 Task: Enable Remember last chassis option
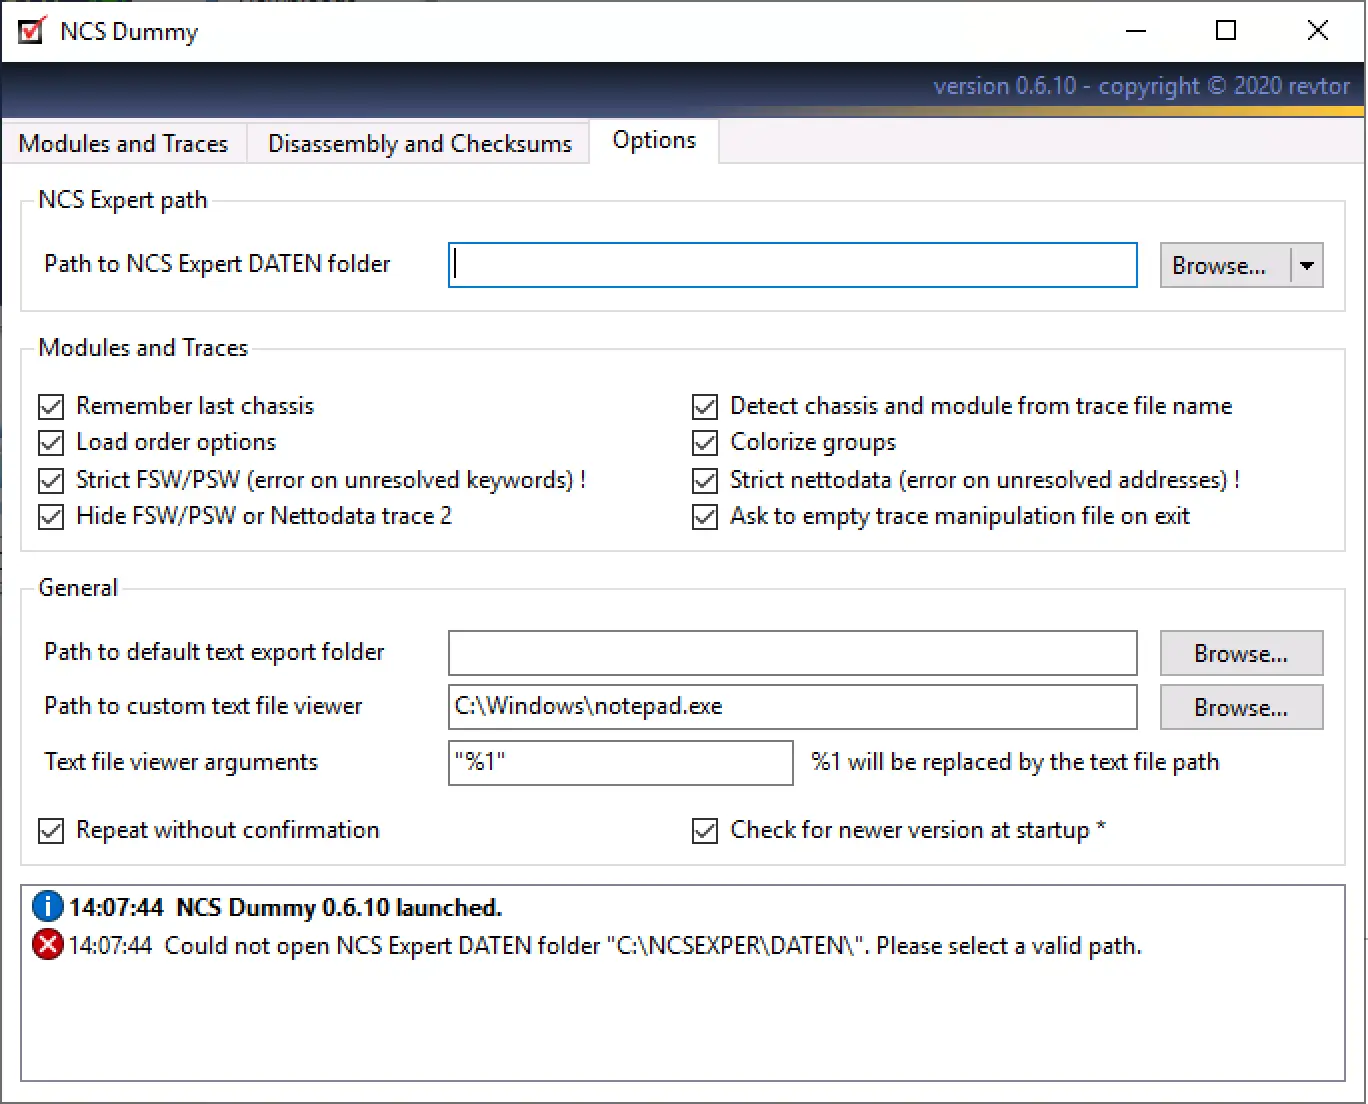[x=51, y=406]
